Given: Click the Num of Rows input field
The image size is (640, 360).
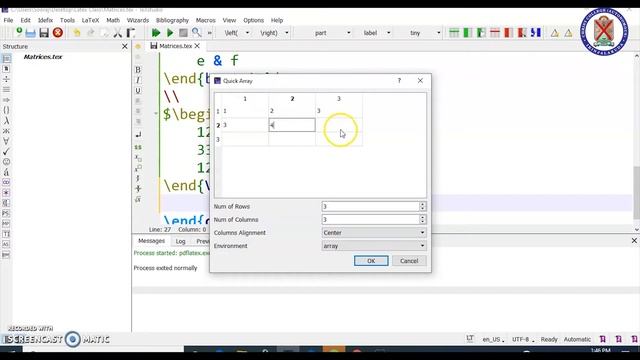Looking at the screenshot, I should point(371,207).
